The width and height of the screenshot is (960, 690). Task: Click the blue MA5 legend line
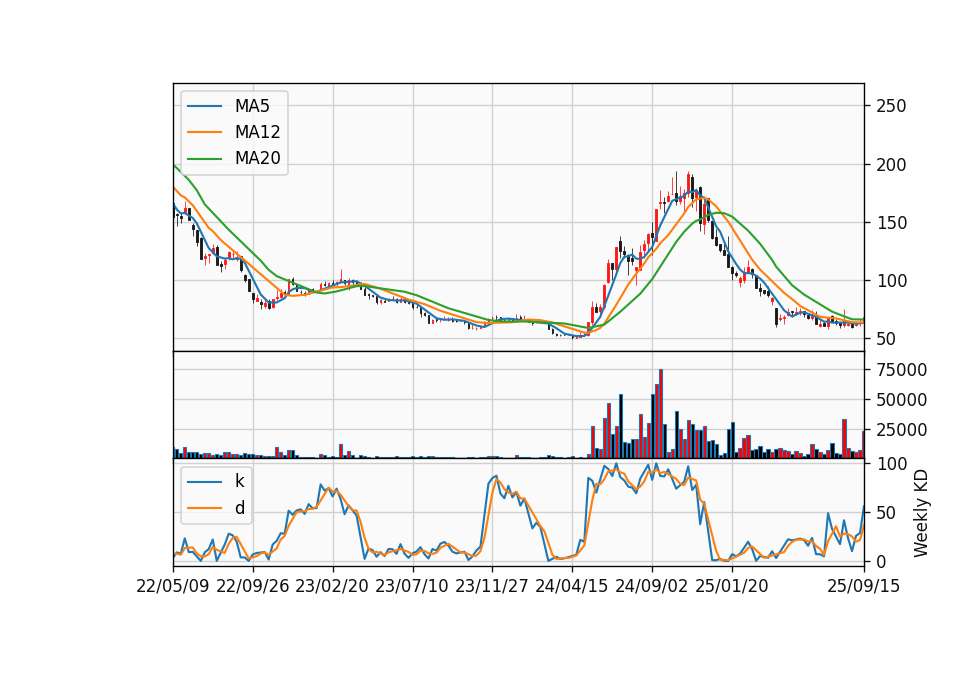tap(204, 106)
